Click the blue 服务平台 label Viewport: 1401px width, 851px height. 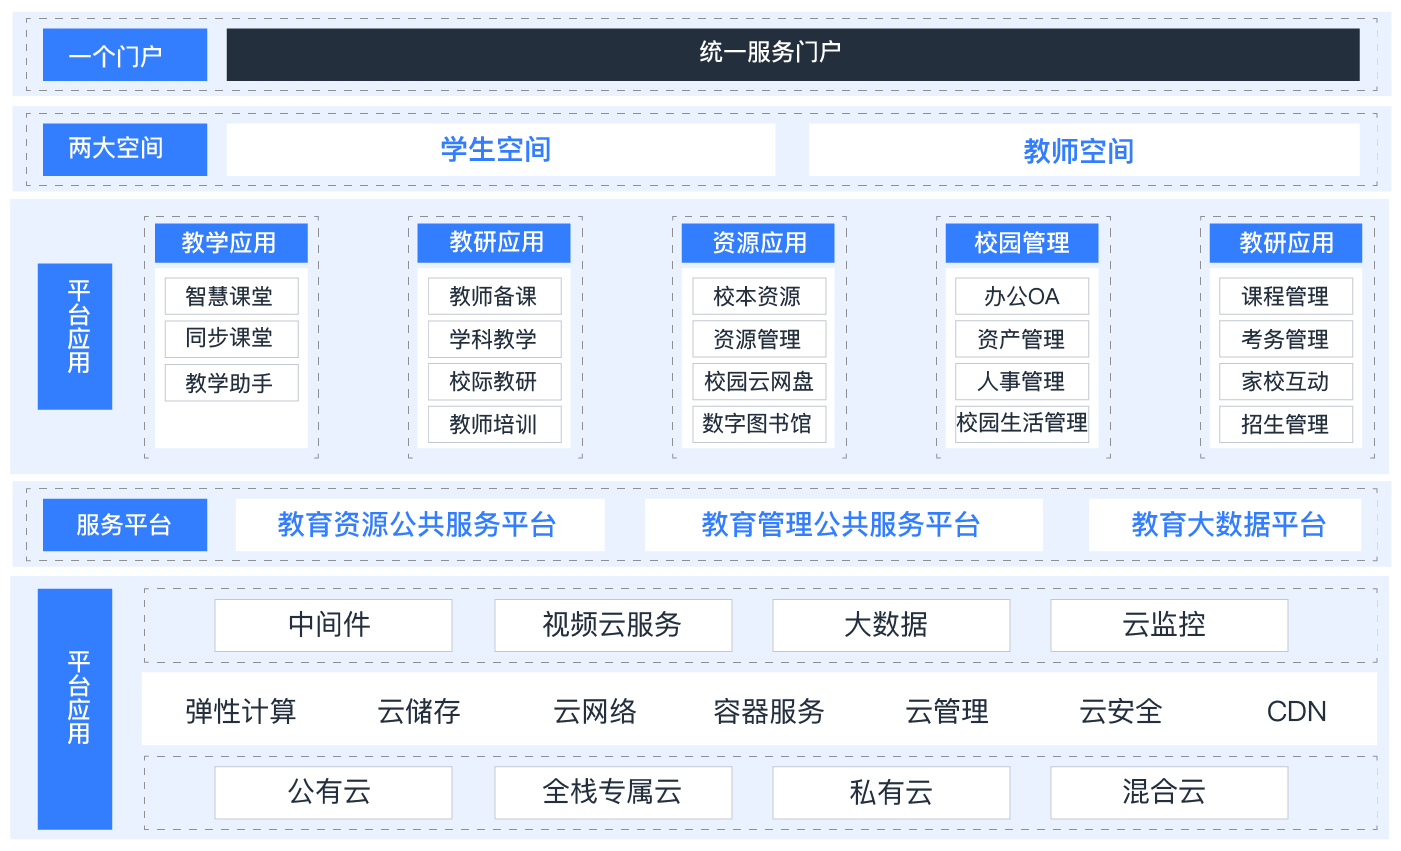125,525
